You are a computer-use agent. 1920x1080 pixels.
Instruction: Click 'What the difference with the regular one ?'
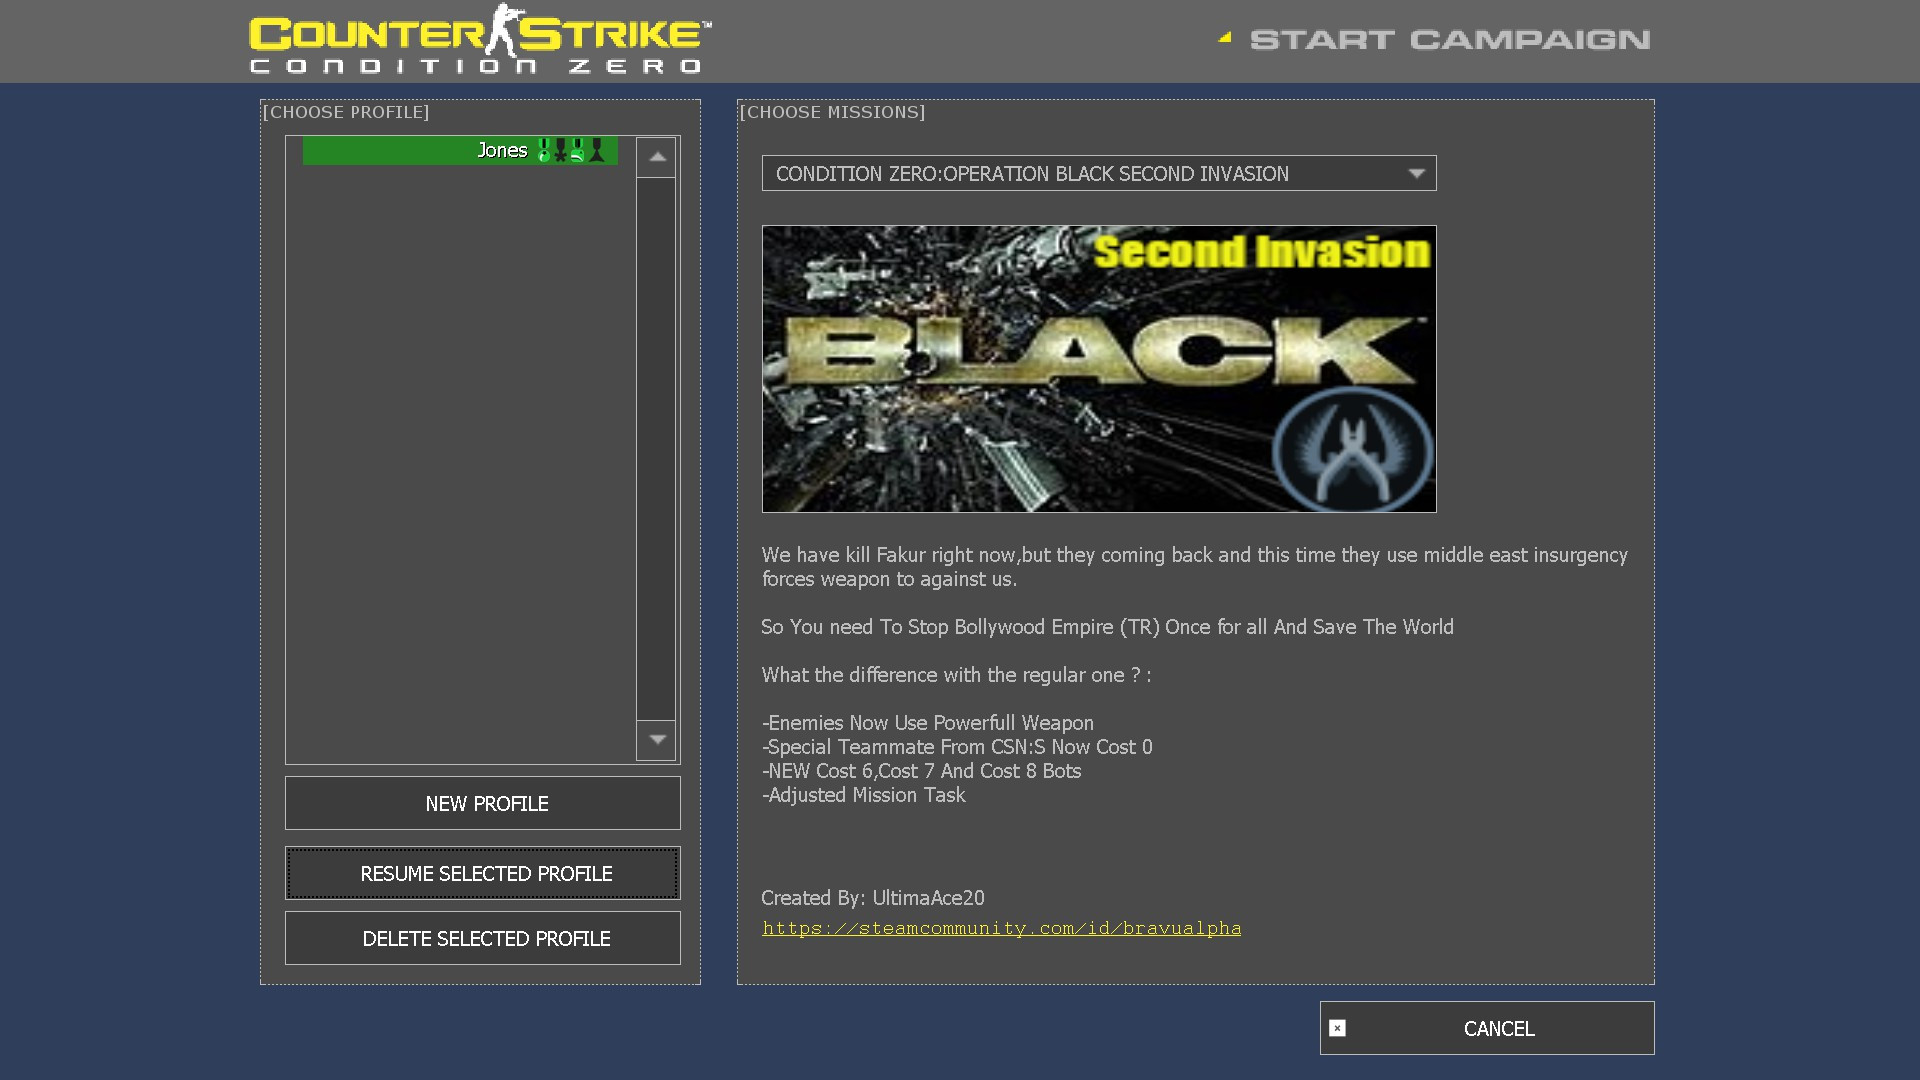click(x=957, y=675)
